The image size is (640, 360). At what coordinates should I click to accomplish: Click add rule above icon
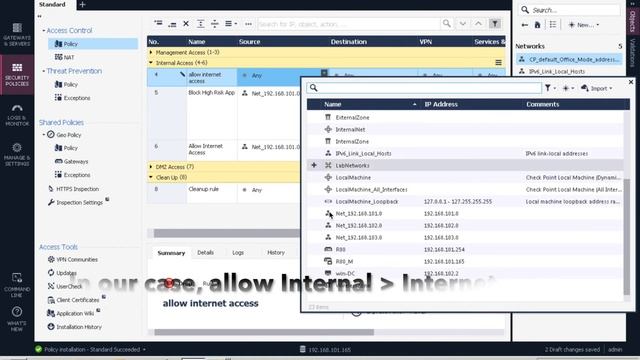(158, 24)
